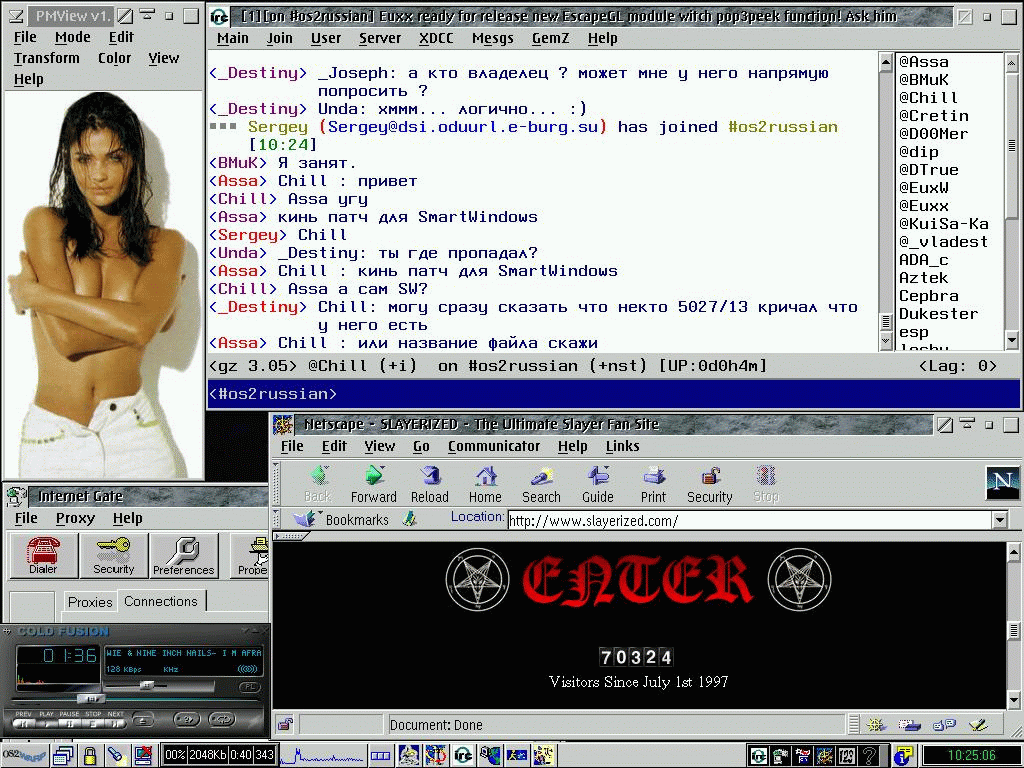Click IRC nick list scrollbar down arrow

pyautogui.click(x=1012, y=340)
